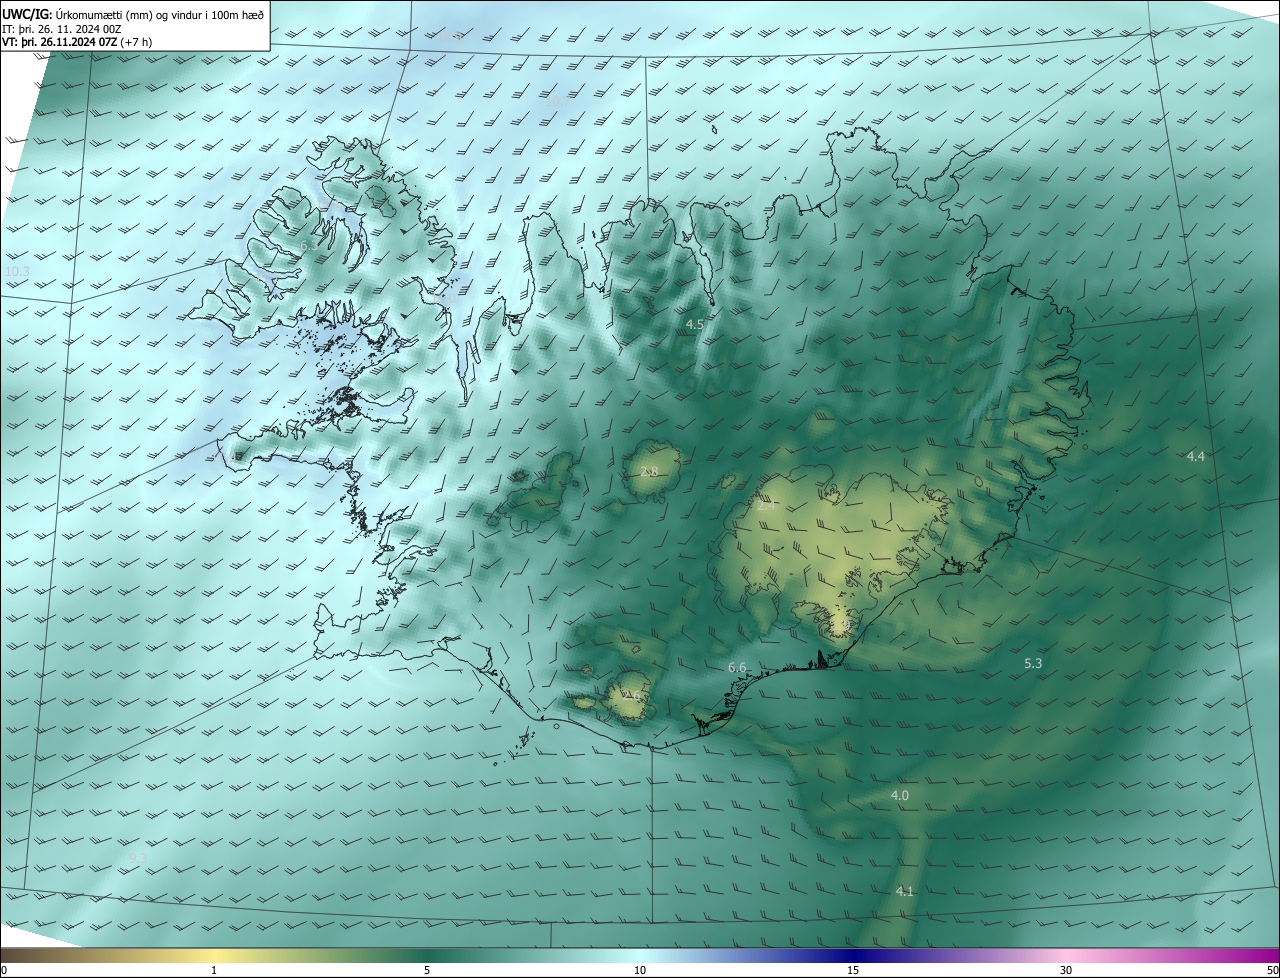The width and height of the screenshot is (1280, 978).
Task: Click the 15 tick label on the color scale
Action: [853, 970]
